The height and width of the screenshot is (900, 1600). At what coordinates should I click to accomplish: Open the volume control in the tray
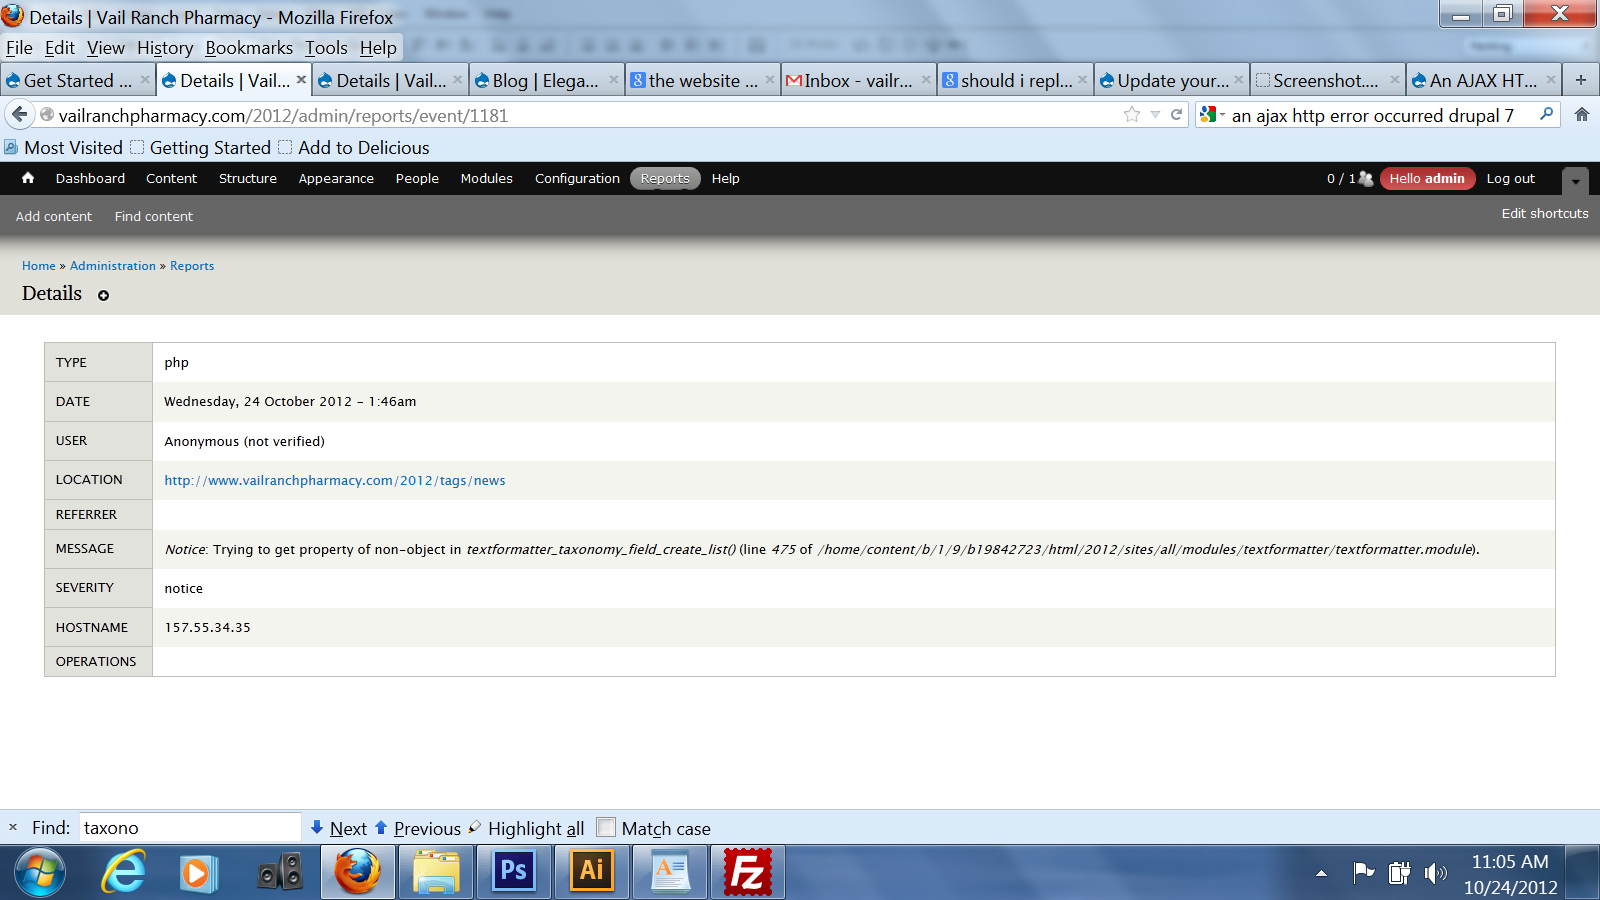[1436, 873]
